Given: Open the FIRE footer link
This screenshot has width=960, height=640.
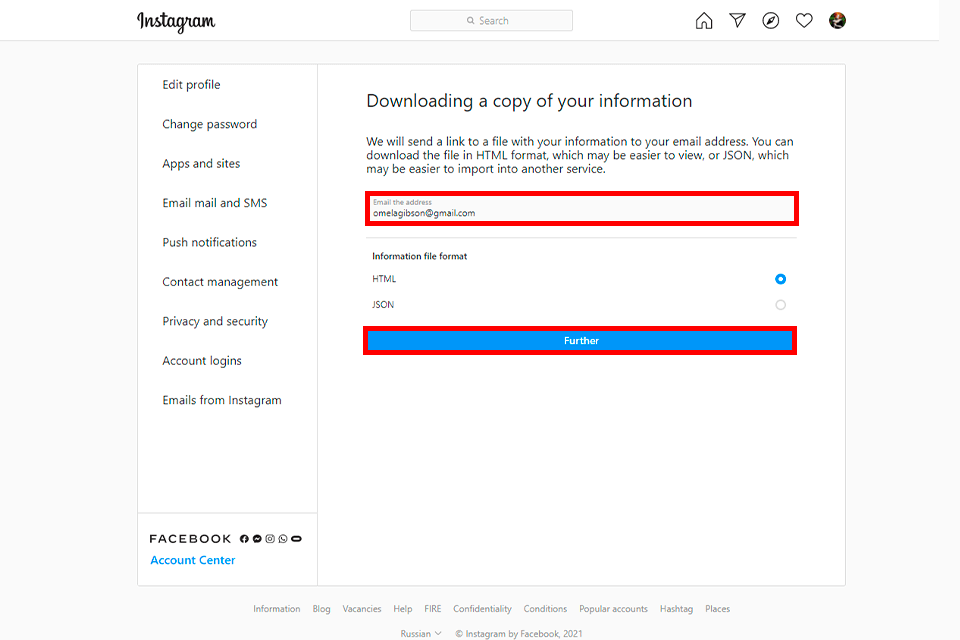Looking at the screenshot, I should [x=433, y=609].
